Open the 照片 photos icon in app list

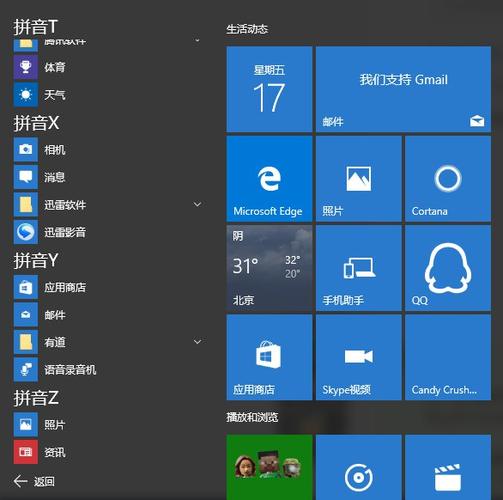coord(26,424)
